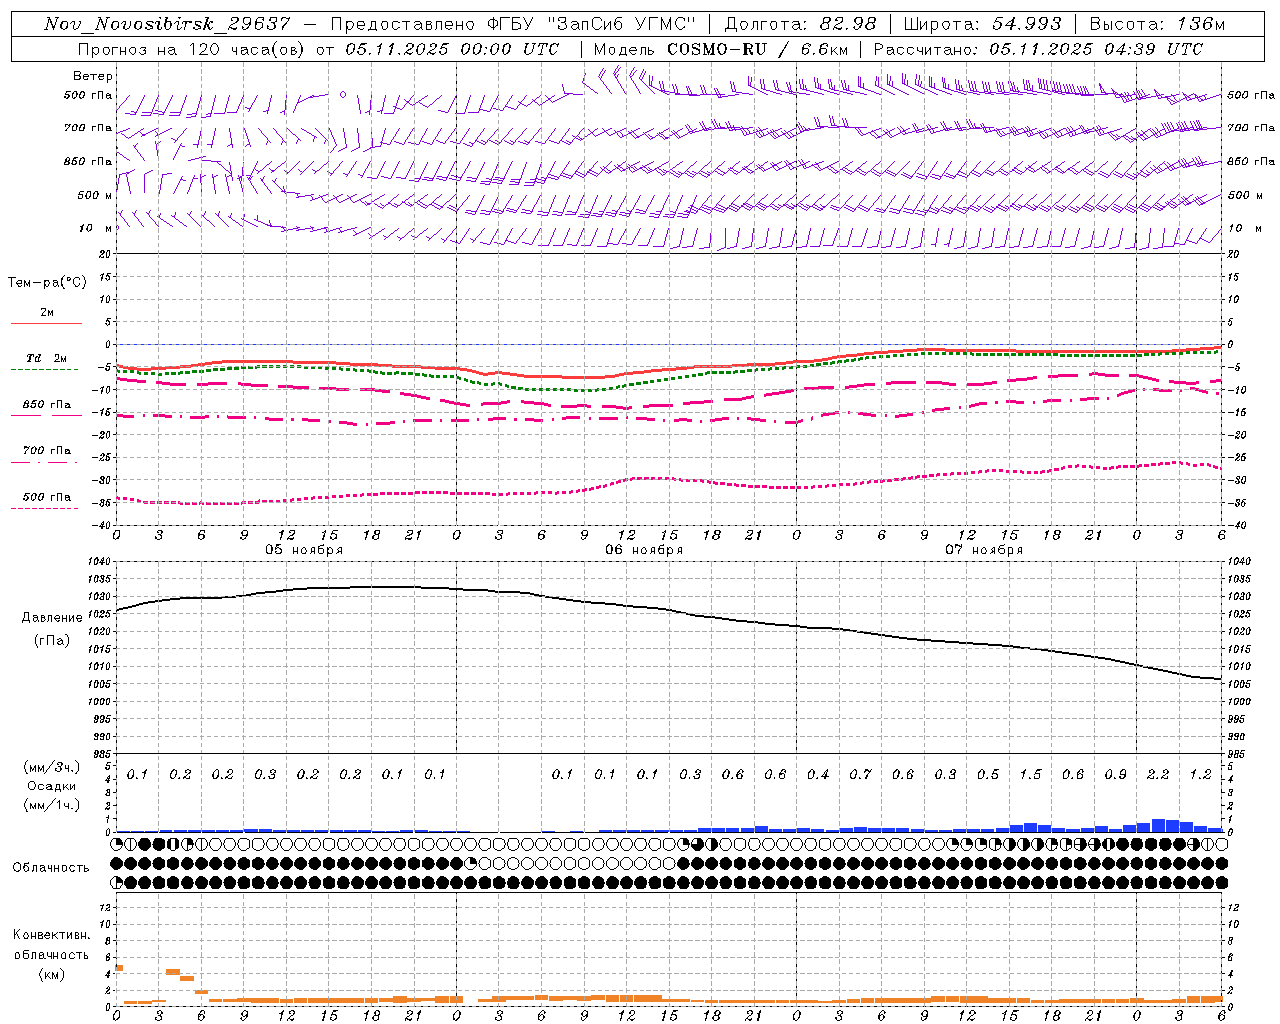
Task: Click the (мм/3ч.) precipitation unit label
Action: point(52,767)
